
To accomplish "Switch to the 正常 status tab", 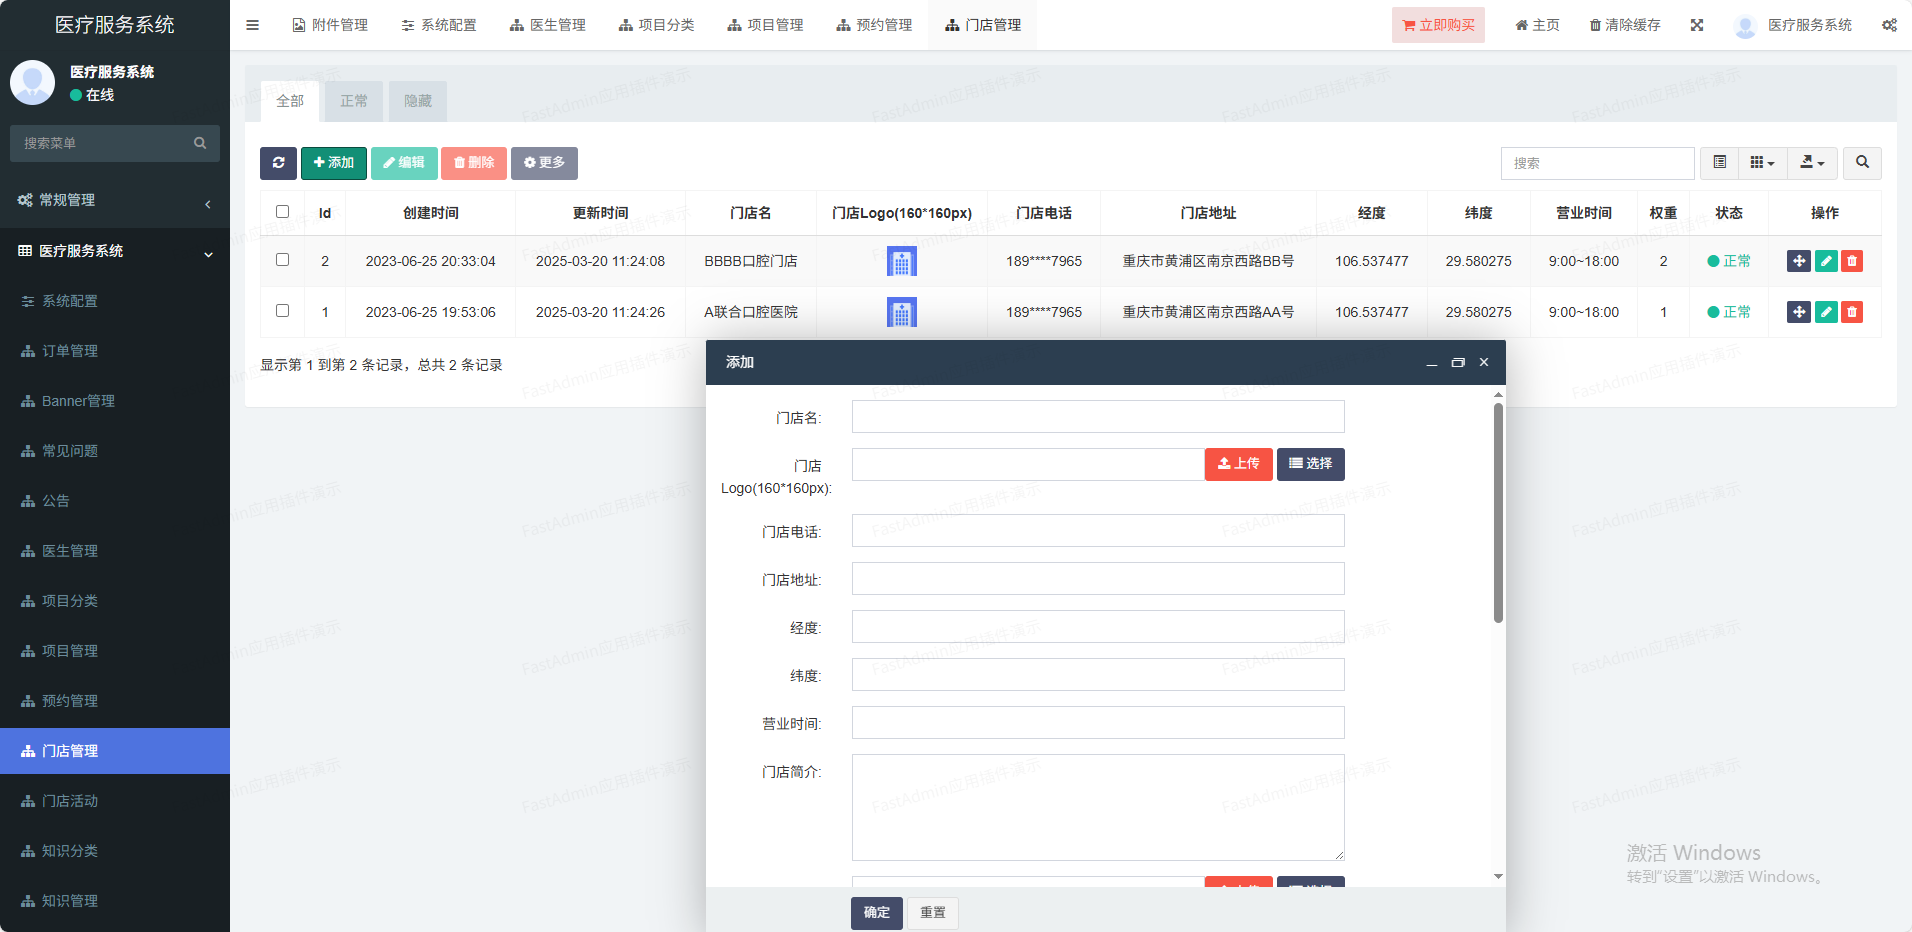I will point(354,101).
